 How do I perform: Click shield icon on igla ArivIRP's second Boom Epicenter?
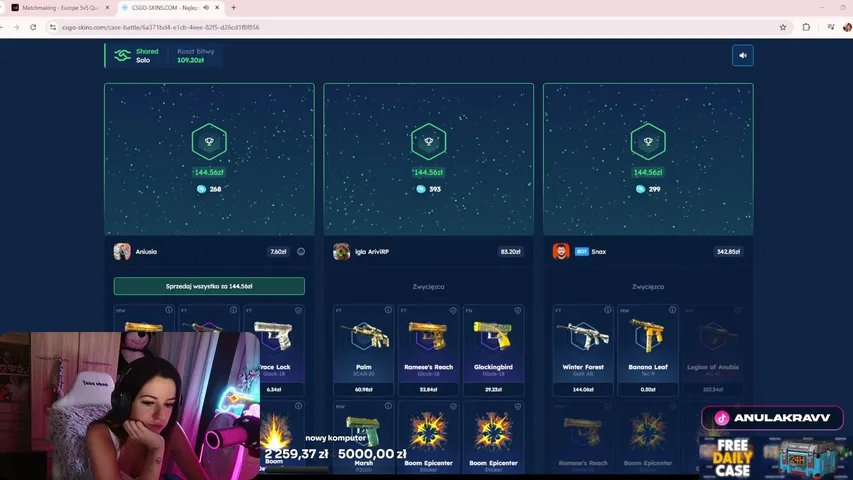point(518,406)
